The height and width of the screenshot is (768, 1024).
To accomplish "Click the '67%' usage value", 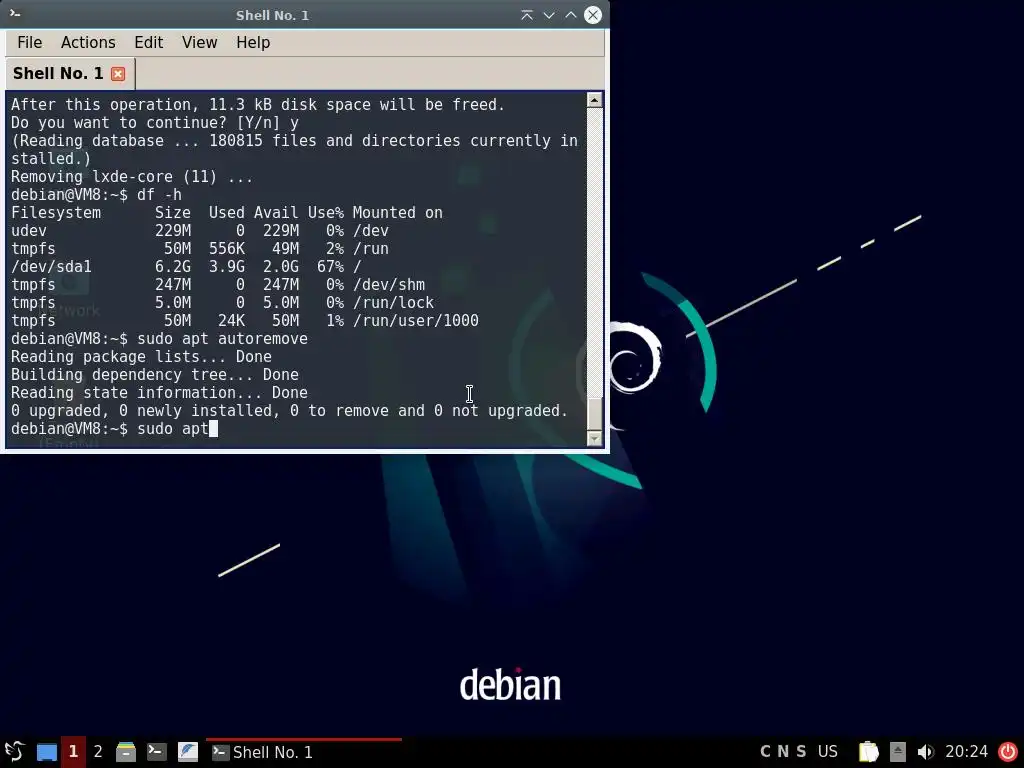I will pos(330,266).
